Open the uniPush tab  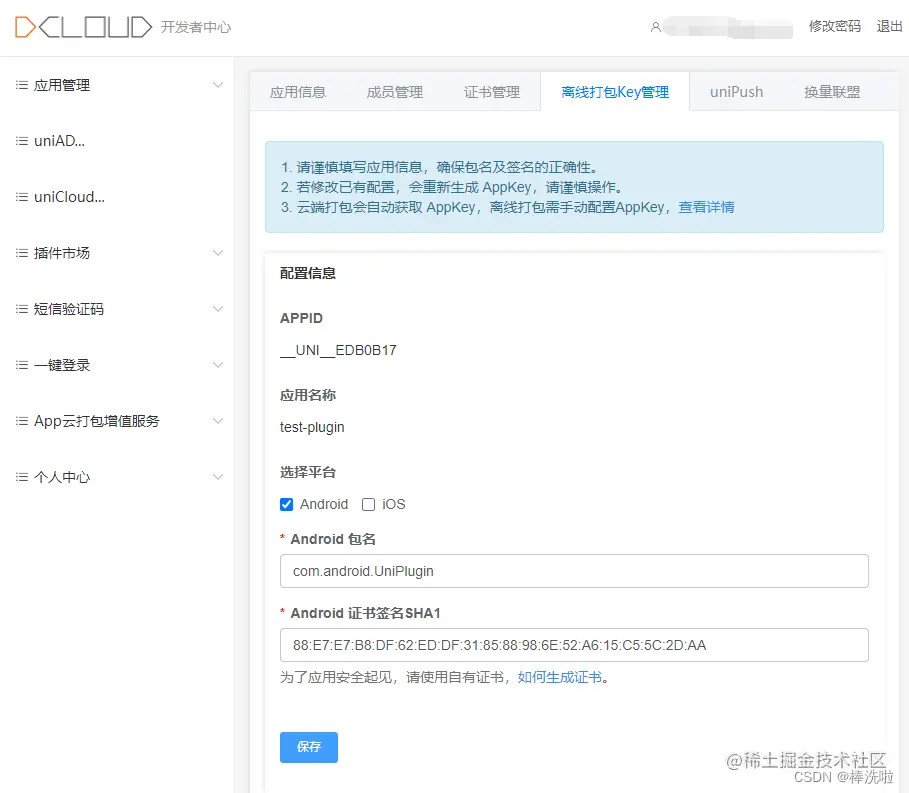tap(736, 92)
